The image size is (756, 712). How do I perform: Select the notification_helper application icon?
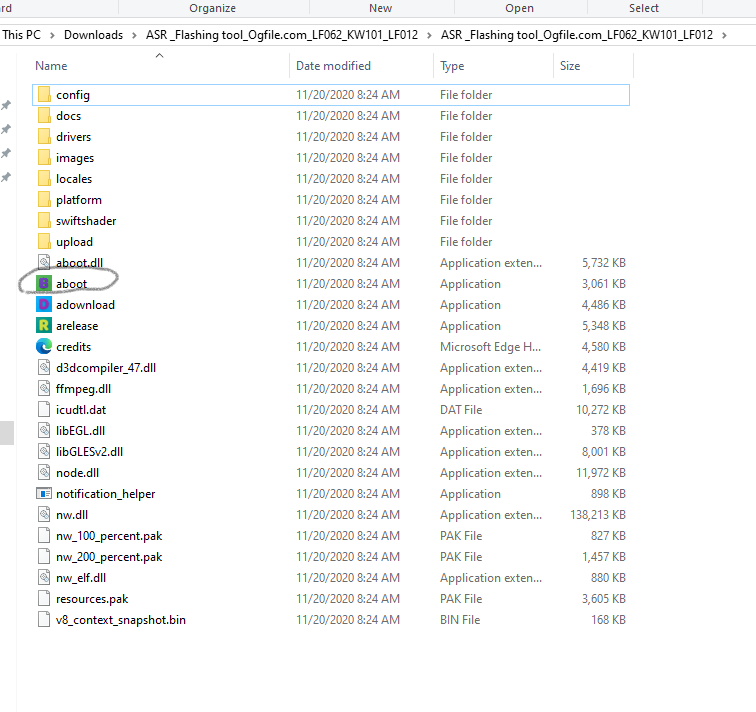click(43, 494)
